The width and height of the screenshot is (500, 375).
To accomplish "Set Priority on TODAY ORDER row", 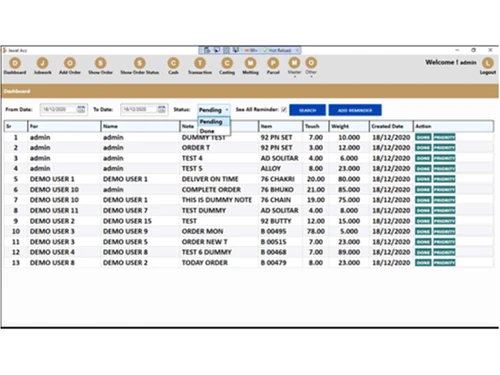I will coord(444,263).
